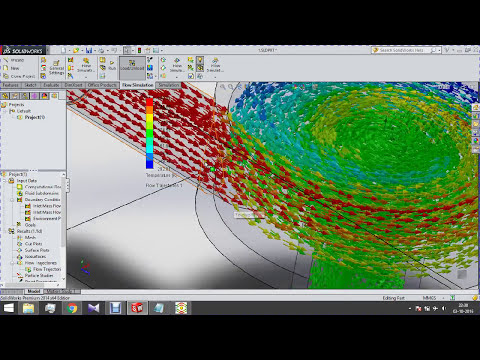Screen dimensions: 480x360
Task: Click the temperature color legend bar
Action: (150, 133)
